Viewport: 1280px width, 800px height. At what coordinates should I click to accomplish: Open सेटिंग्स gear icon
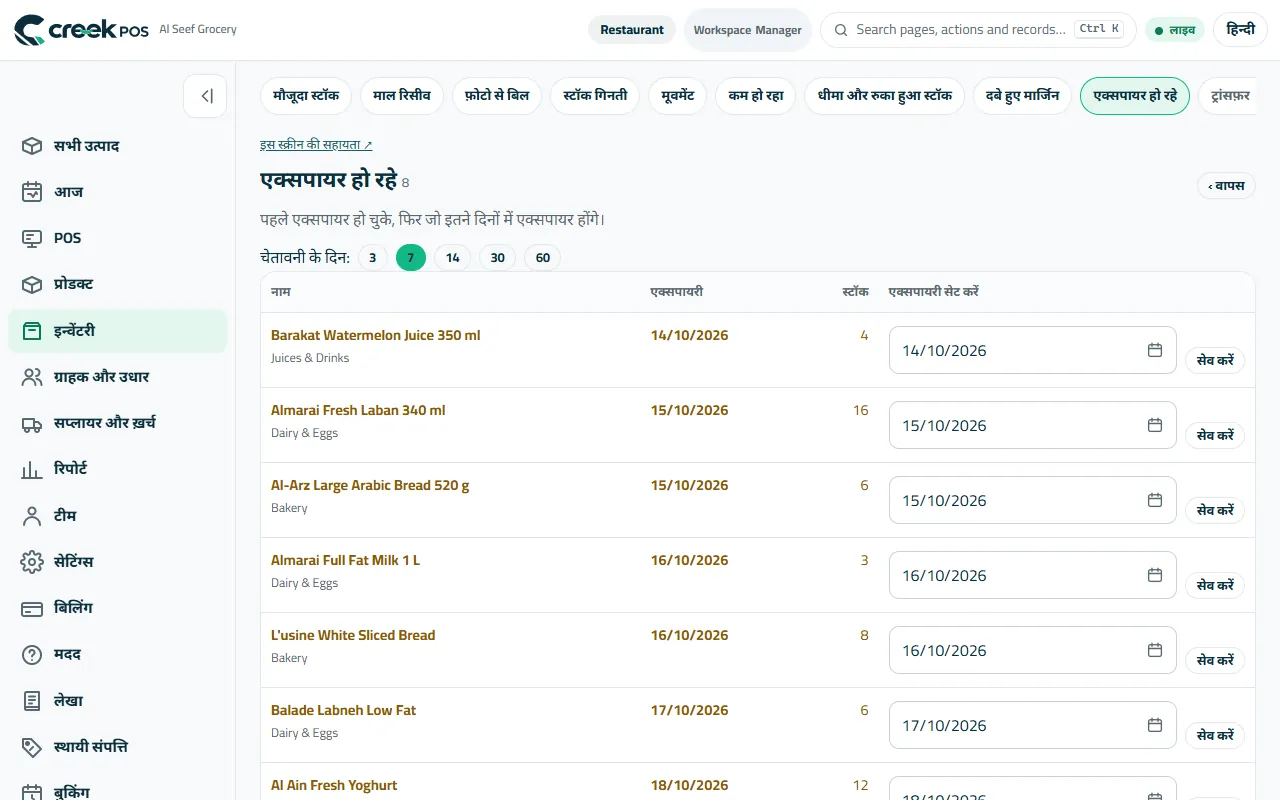pos(32,561)
